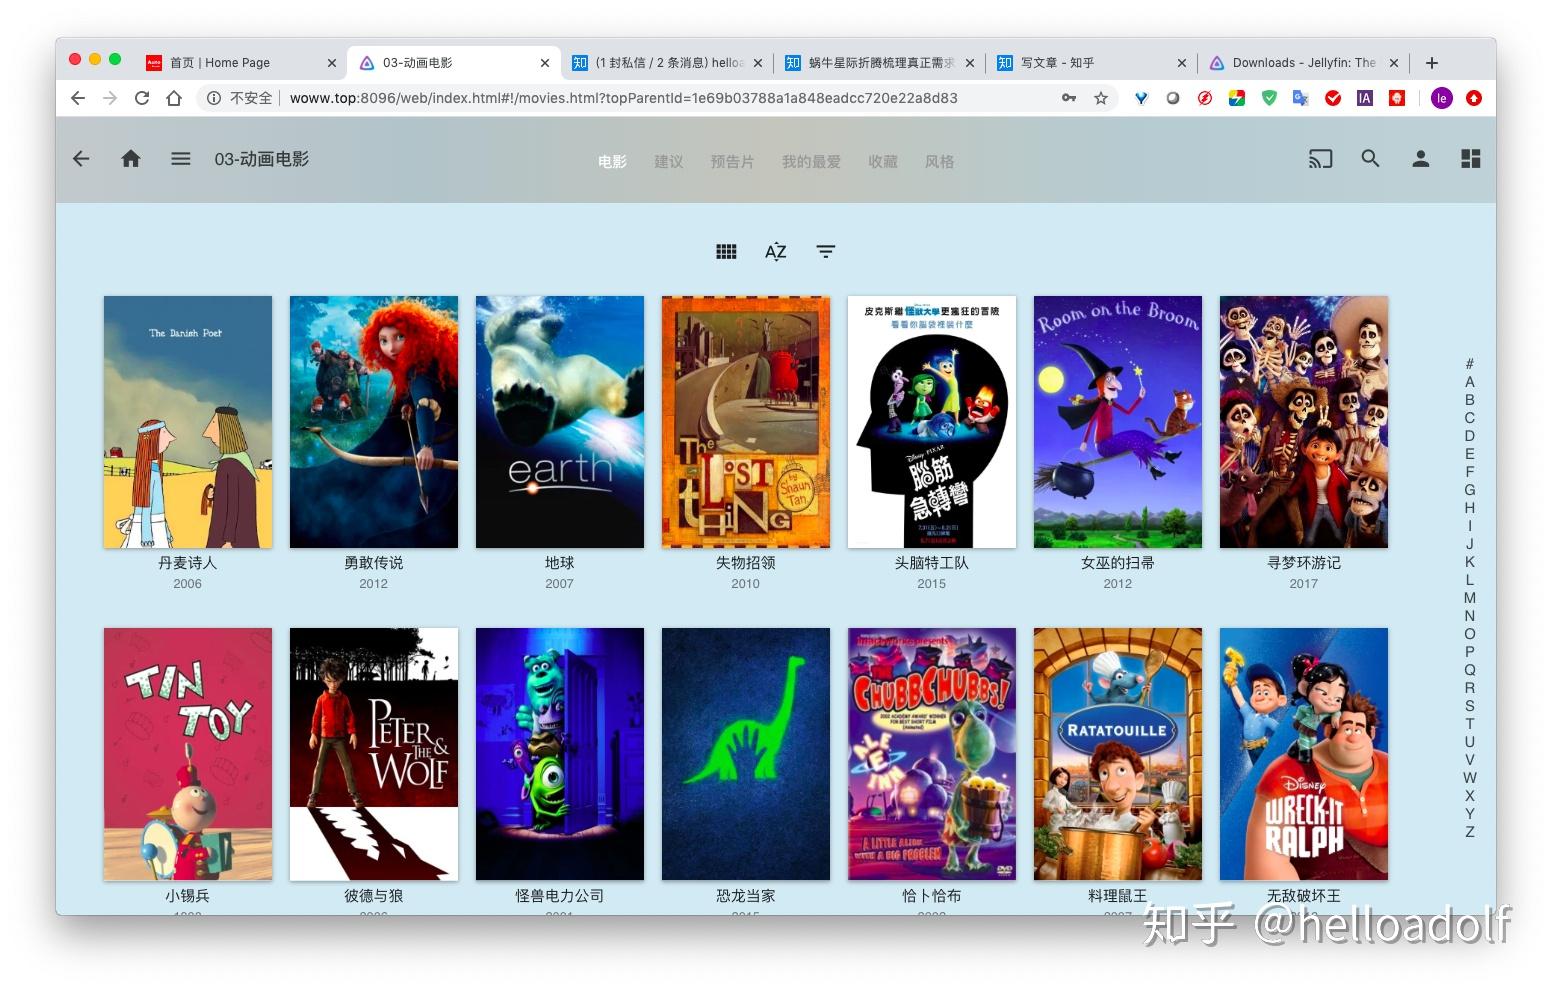Open the Jellyfin home icon

point(131,159)
